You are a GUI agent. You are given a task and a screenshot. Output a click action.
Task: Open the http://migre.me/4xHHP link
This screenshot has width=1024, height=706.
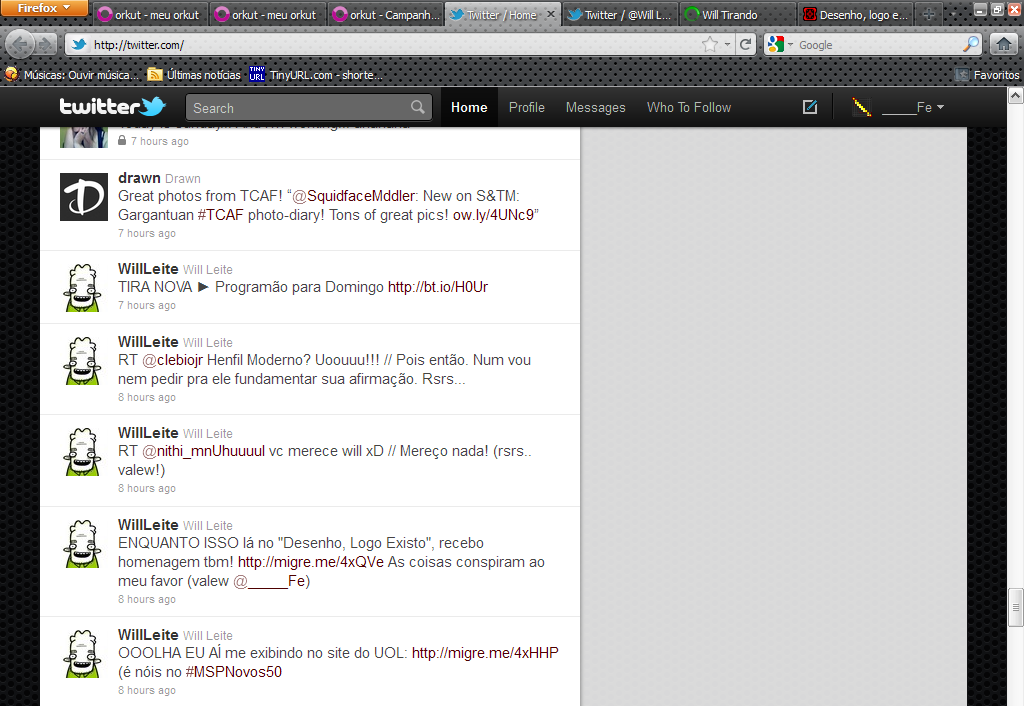(485, 652)
